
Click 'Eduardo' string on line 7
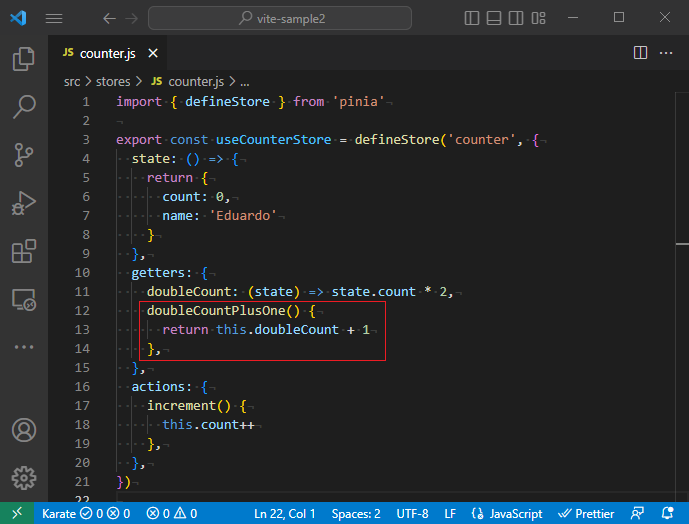[x=243, y=216]
